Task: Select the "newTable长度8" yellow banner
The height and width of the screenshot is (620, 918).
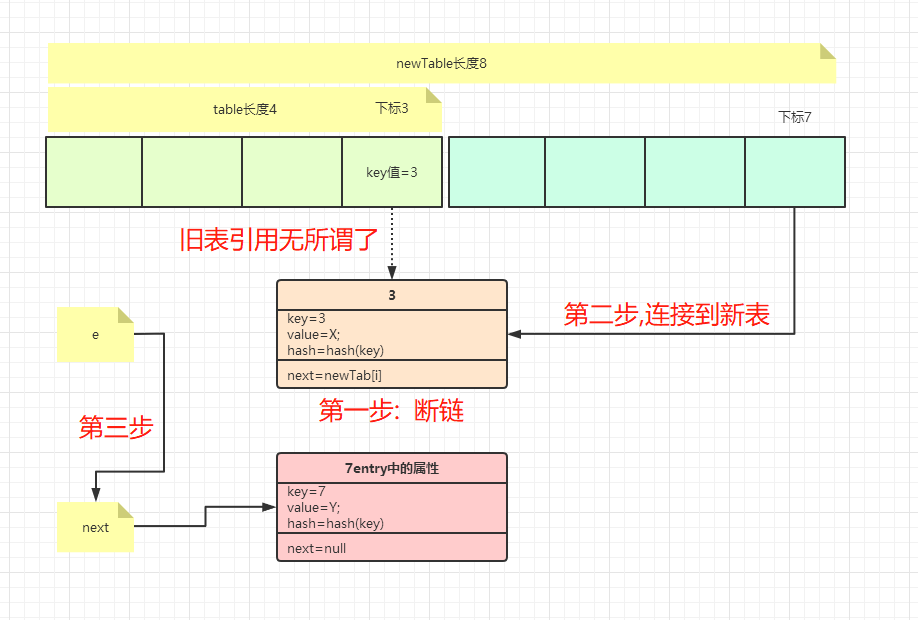Action: [x=440, y=63]
